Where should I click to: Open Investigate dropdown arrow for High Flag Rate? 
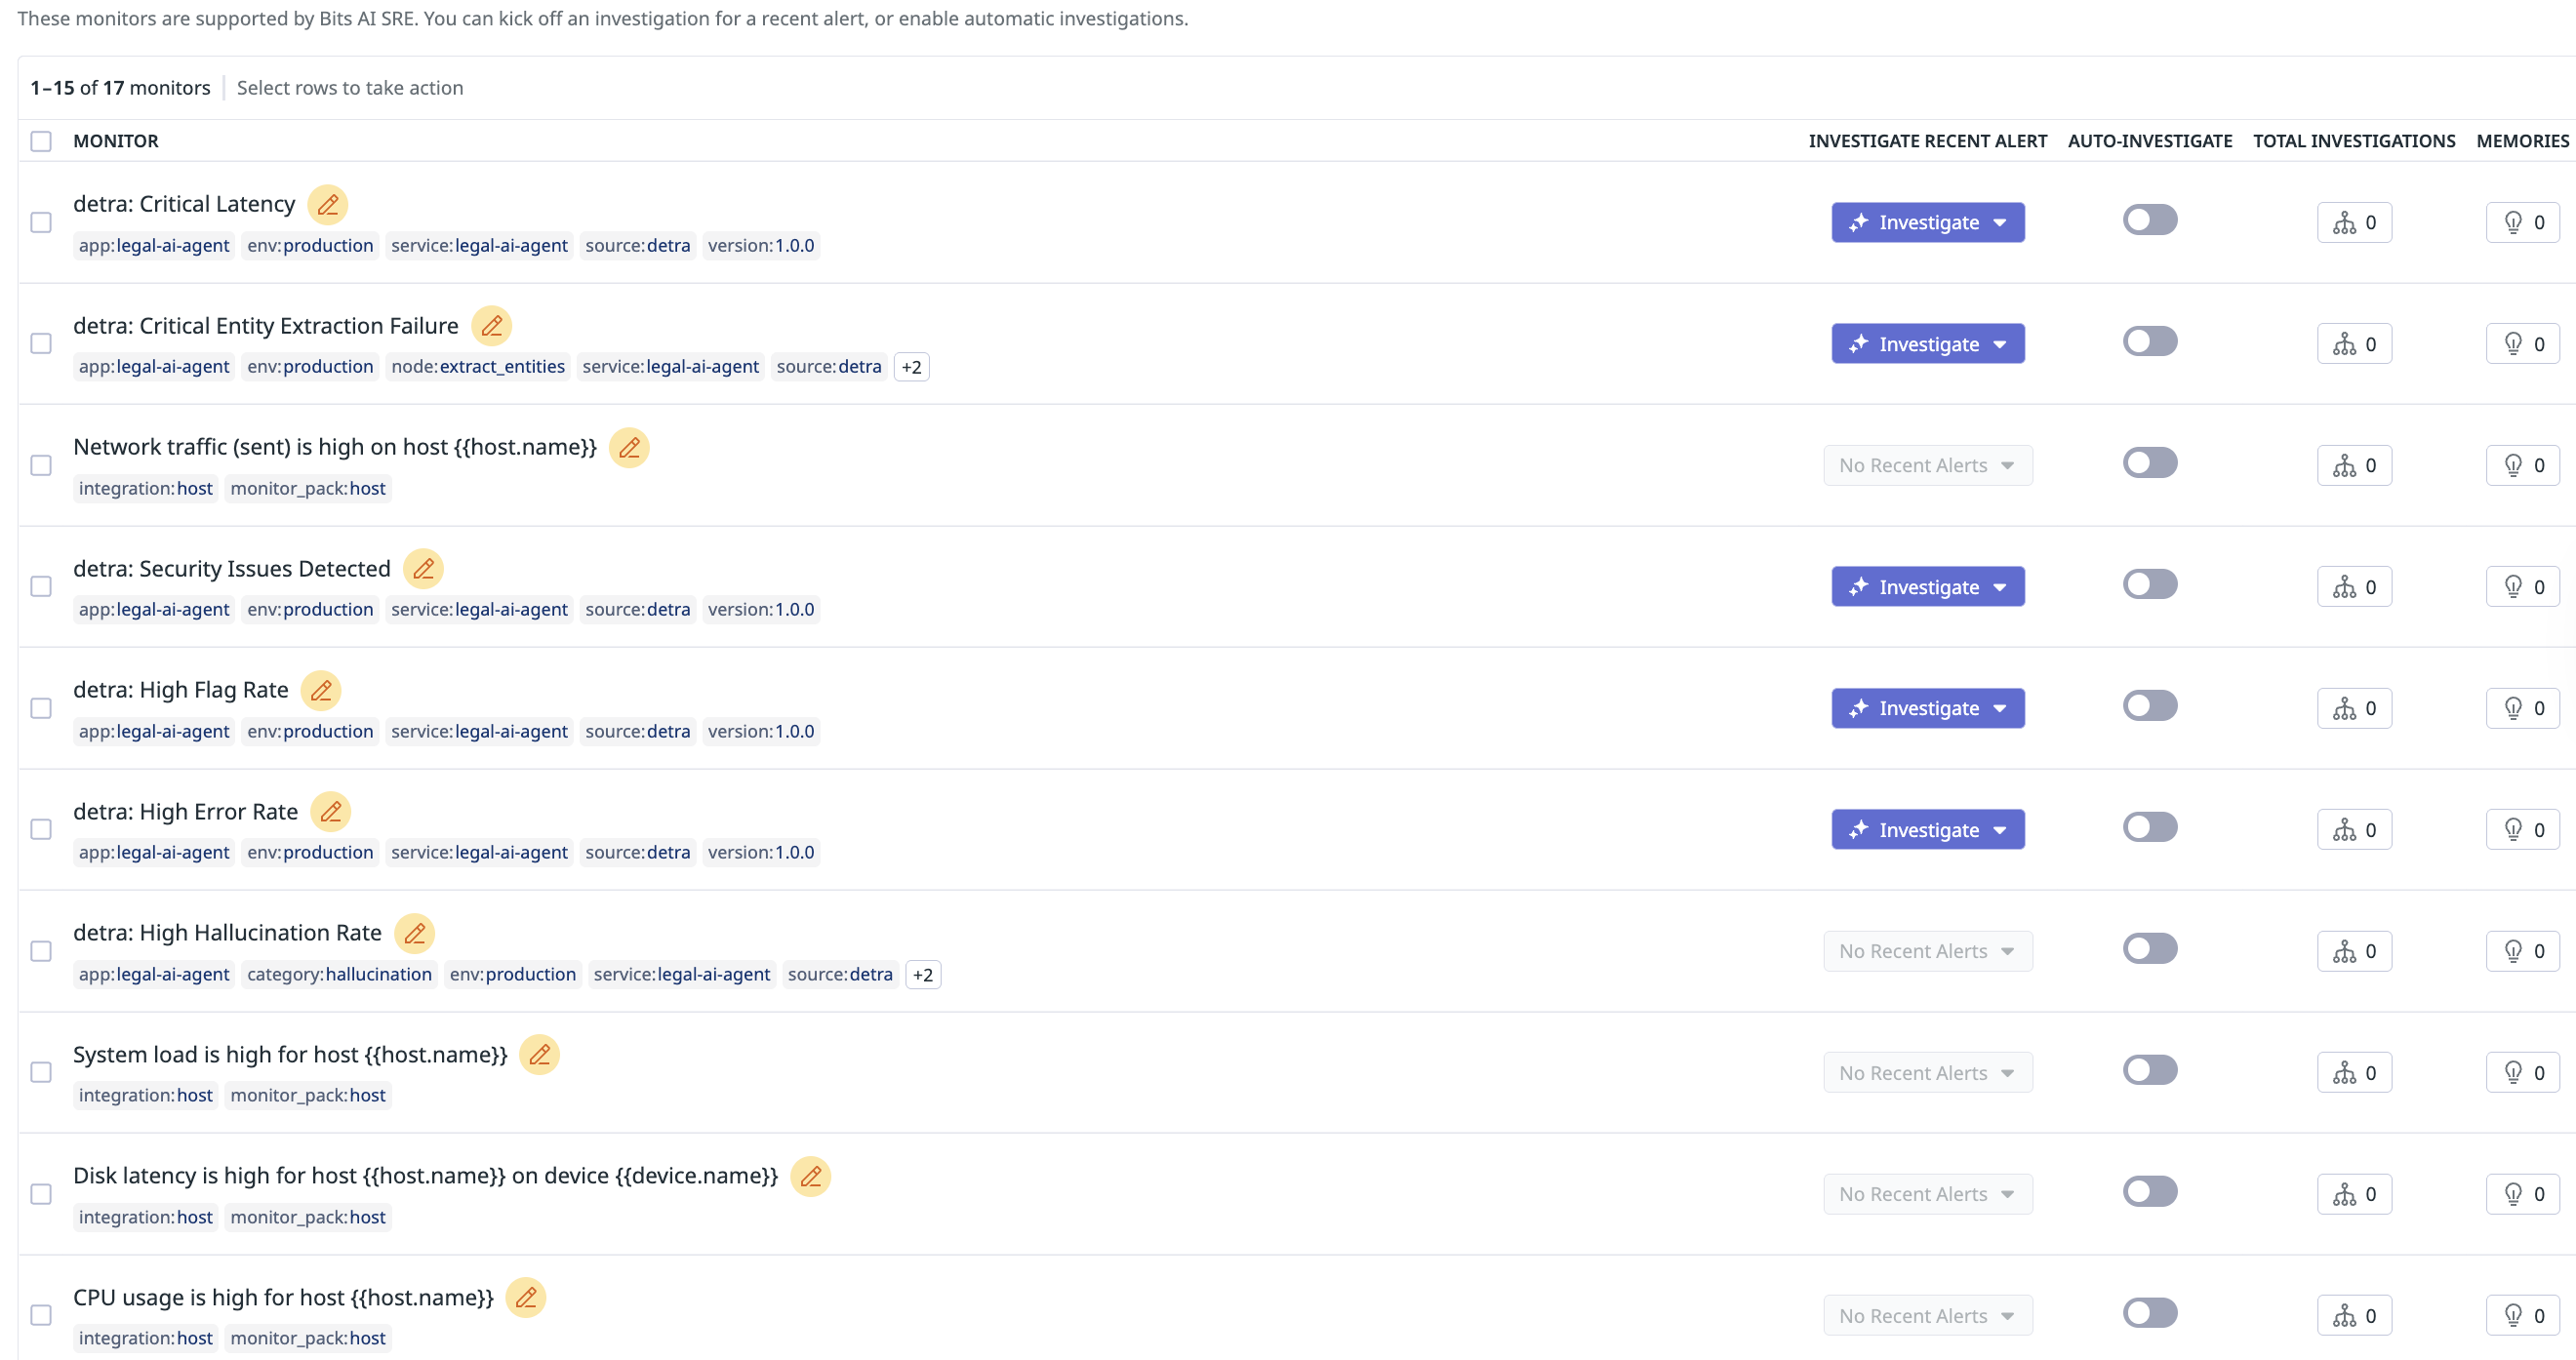[1999, 708]
